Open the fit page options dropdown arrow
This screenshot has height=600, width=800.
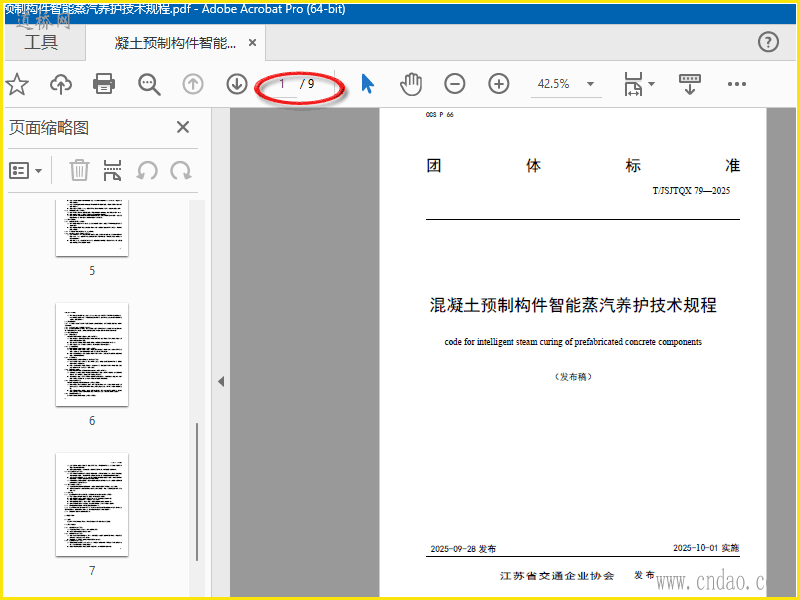click(652, 84)
